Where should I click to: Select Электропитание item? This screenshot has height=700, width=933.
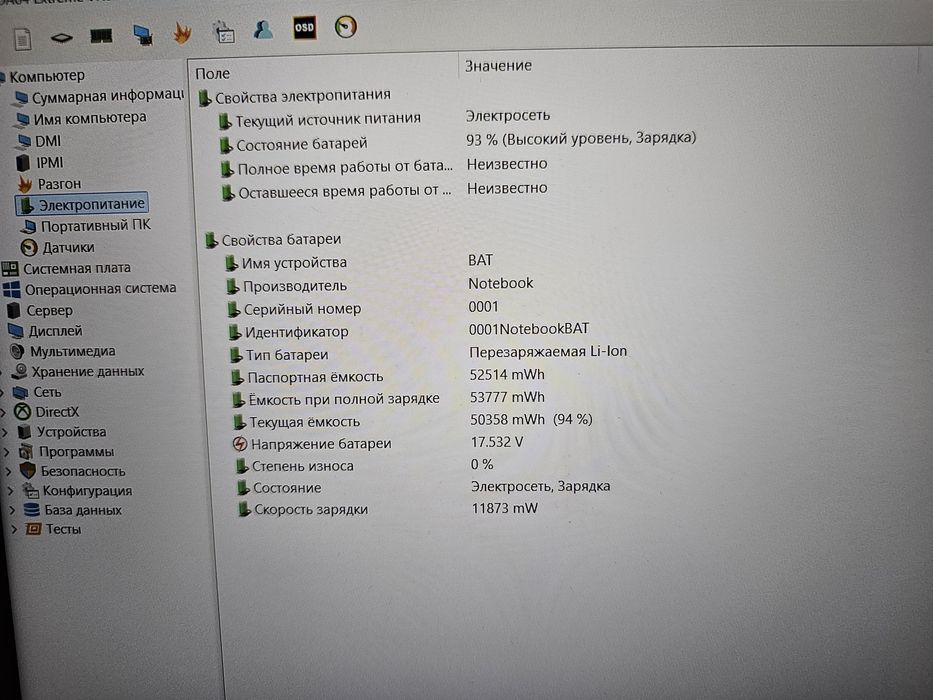pyautogui.click(x=82, y=204)
